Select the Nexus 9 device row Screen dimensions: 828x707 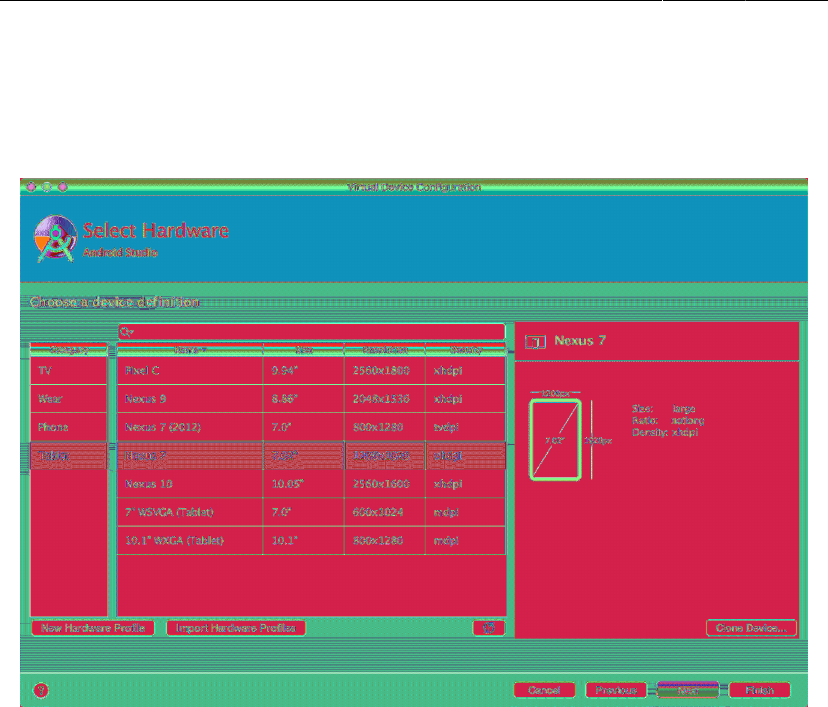click(311, 399)
